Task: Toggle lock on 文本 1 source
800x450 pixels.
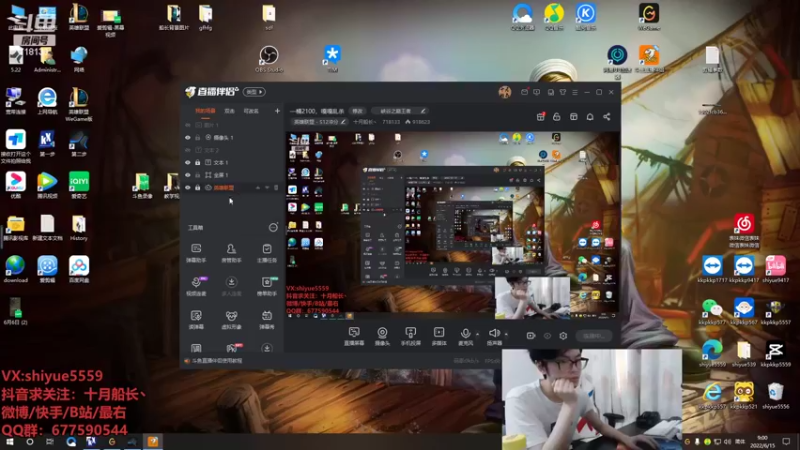Action: click(198, 163)
